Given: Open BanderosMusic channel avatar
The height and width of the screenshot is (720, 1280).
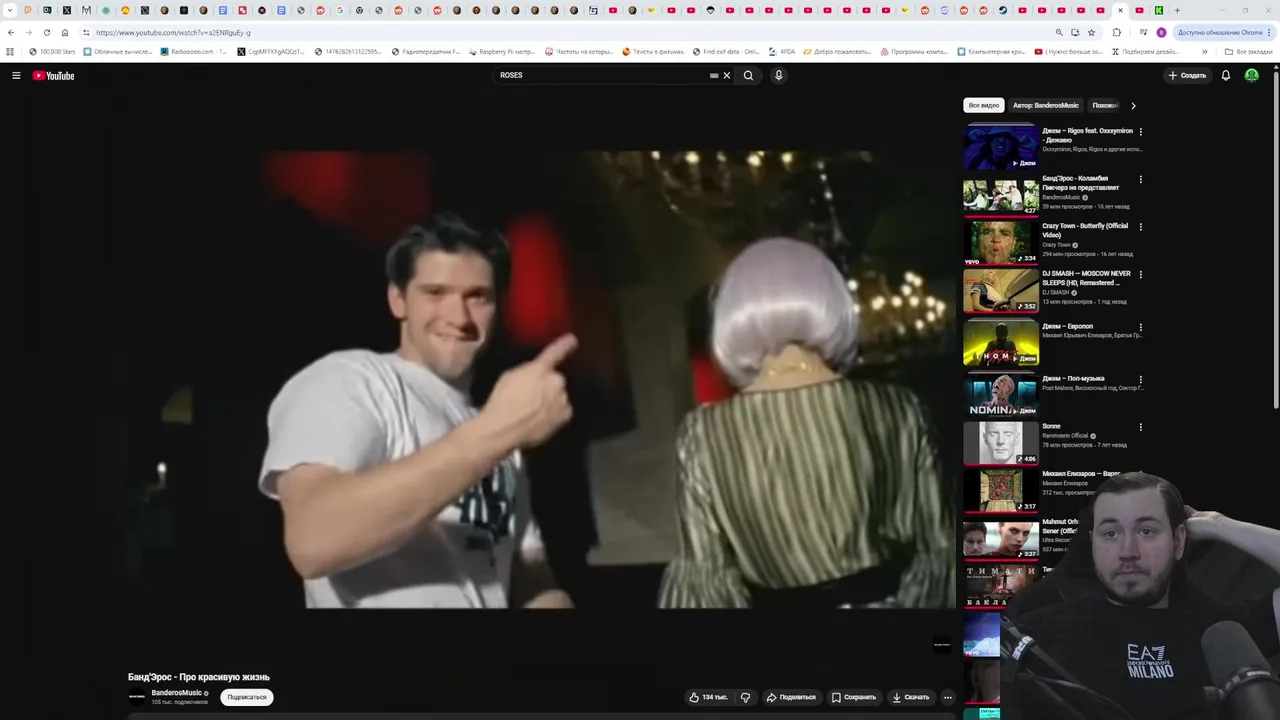Looking at the screenshot, I should [x=137, y=697].
